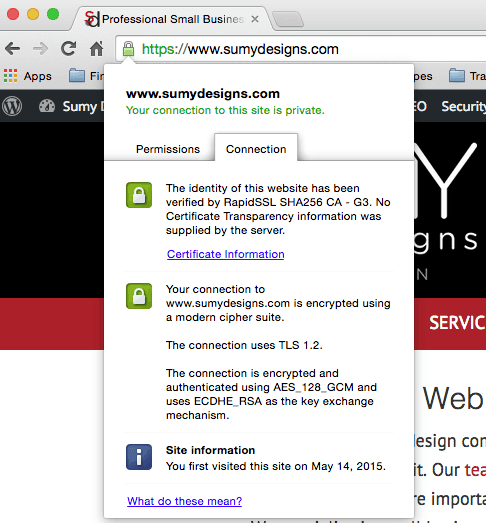Open the bookmarks folder after Apps
Image resolution: width=486 pixels, height=523 pixels.
point(86,76)
